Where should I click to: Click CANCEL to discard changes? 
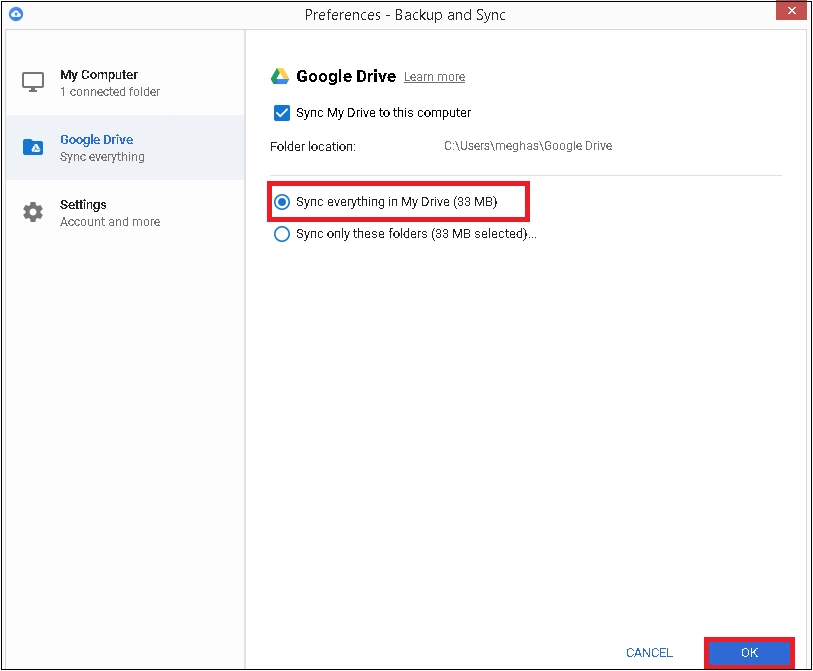tap(649, 652)
